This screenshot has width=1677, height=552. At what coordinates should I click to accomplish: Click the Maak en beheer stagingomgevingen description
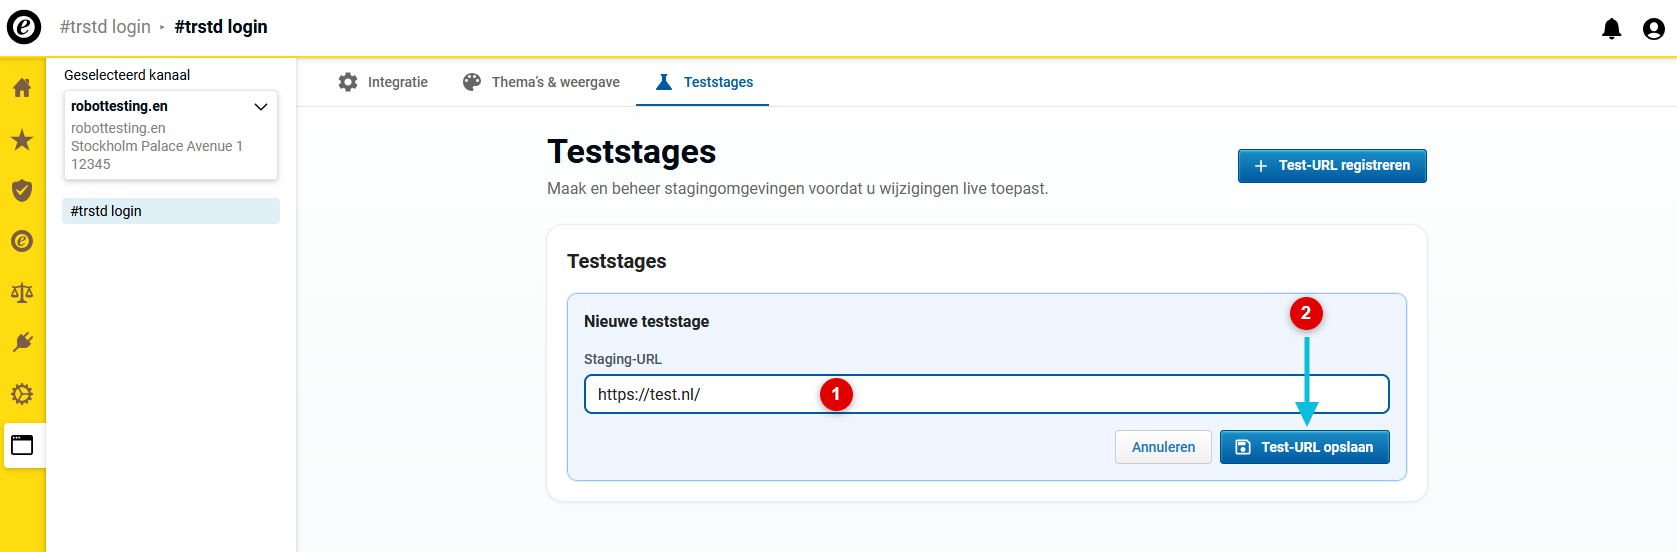point(798,188)
